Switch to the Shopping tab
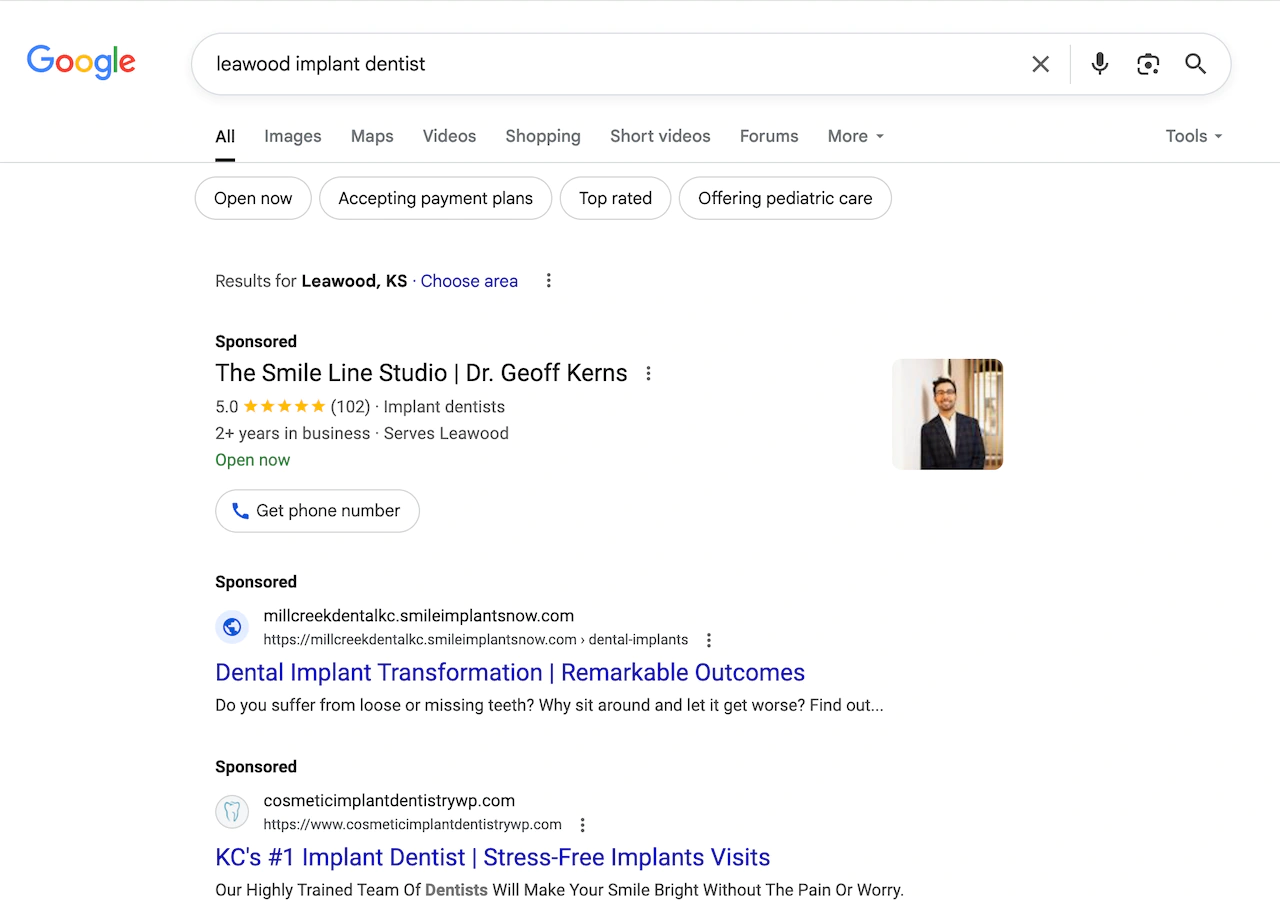This screenshot has height=900, width=1280. click(543, 136)
